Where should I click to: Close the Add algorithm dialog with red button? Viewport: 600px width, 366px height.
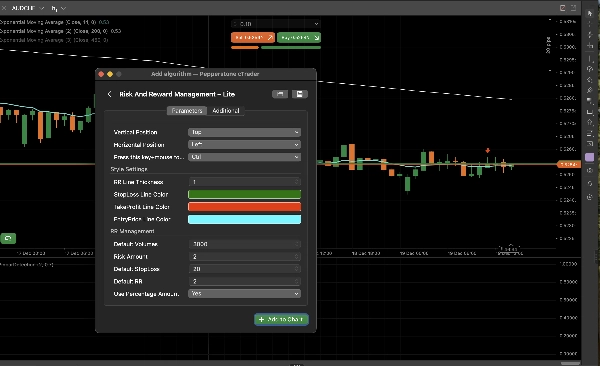[101, 74]
